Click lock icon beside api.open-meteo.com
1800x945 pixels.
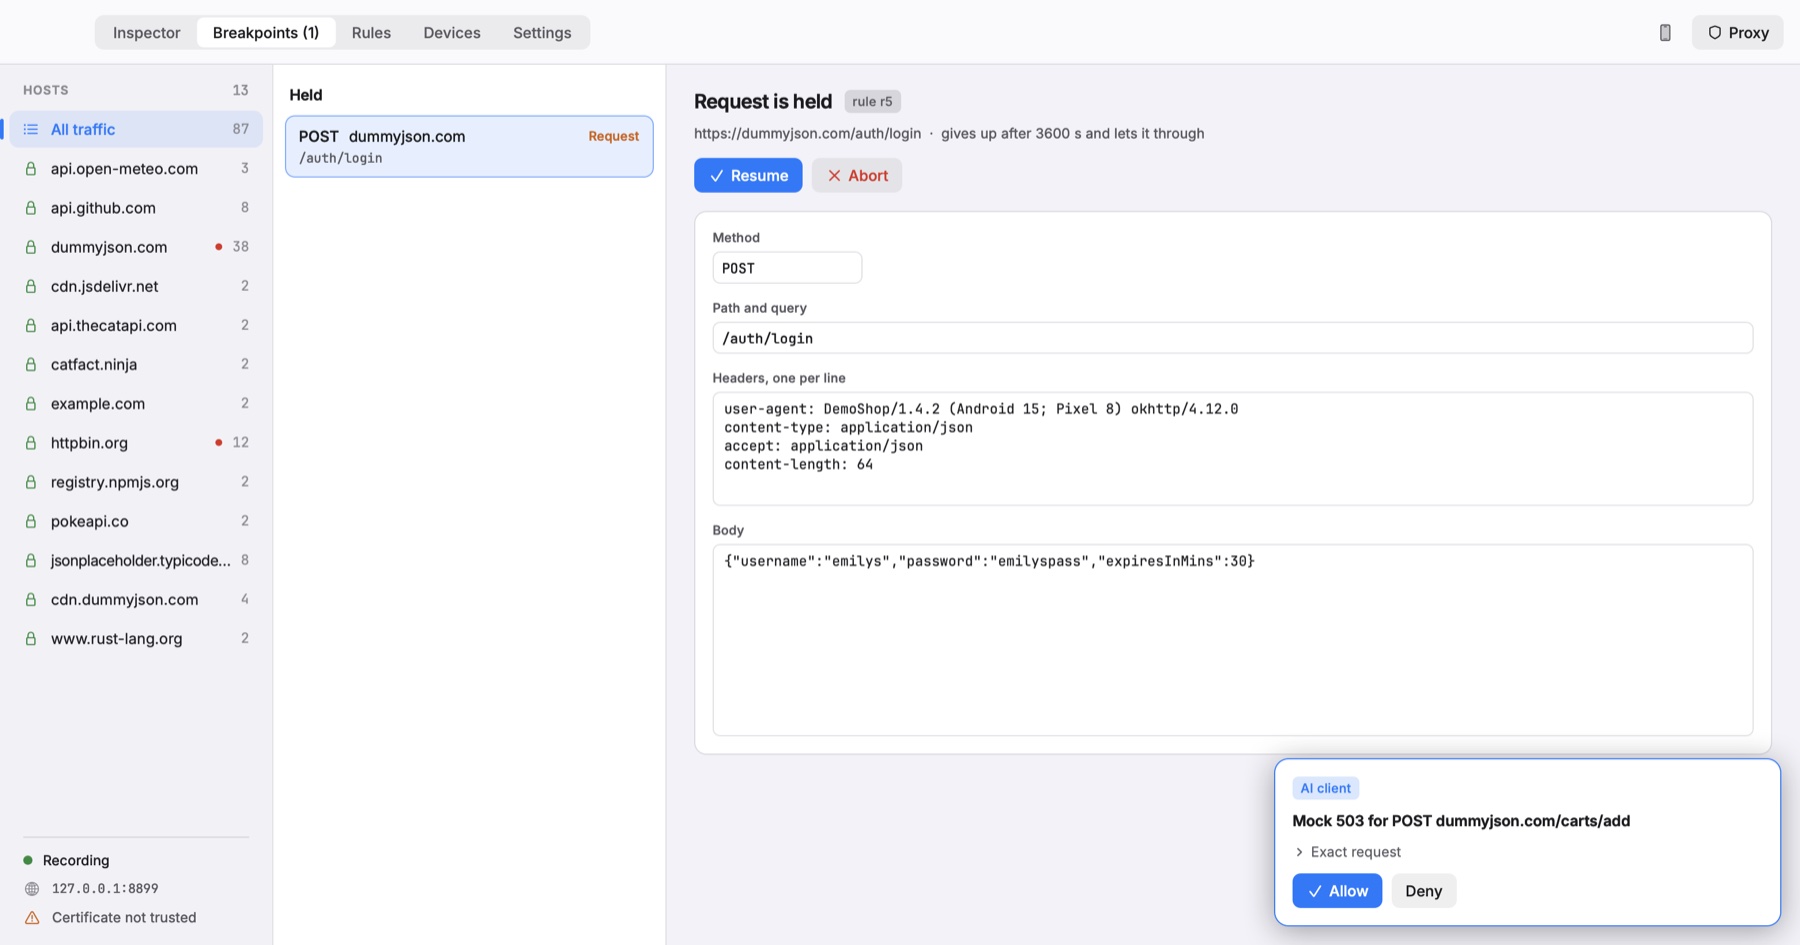pyautogui.click(x=31, y=169)
